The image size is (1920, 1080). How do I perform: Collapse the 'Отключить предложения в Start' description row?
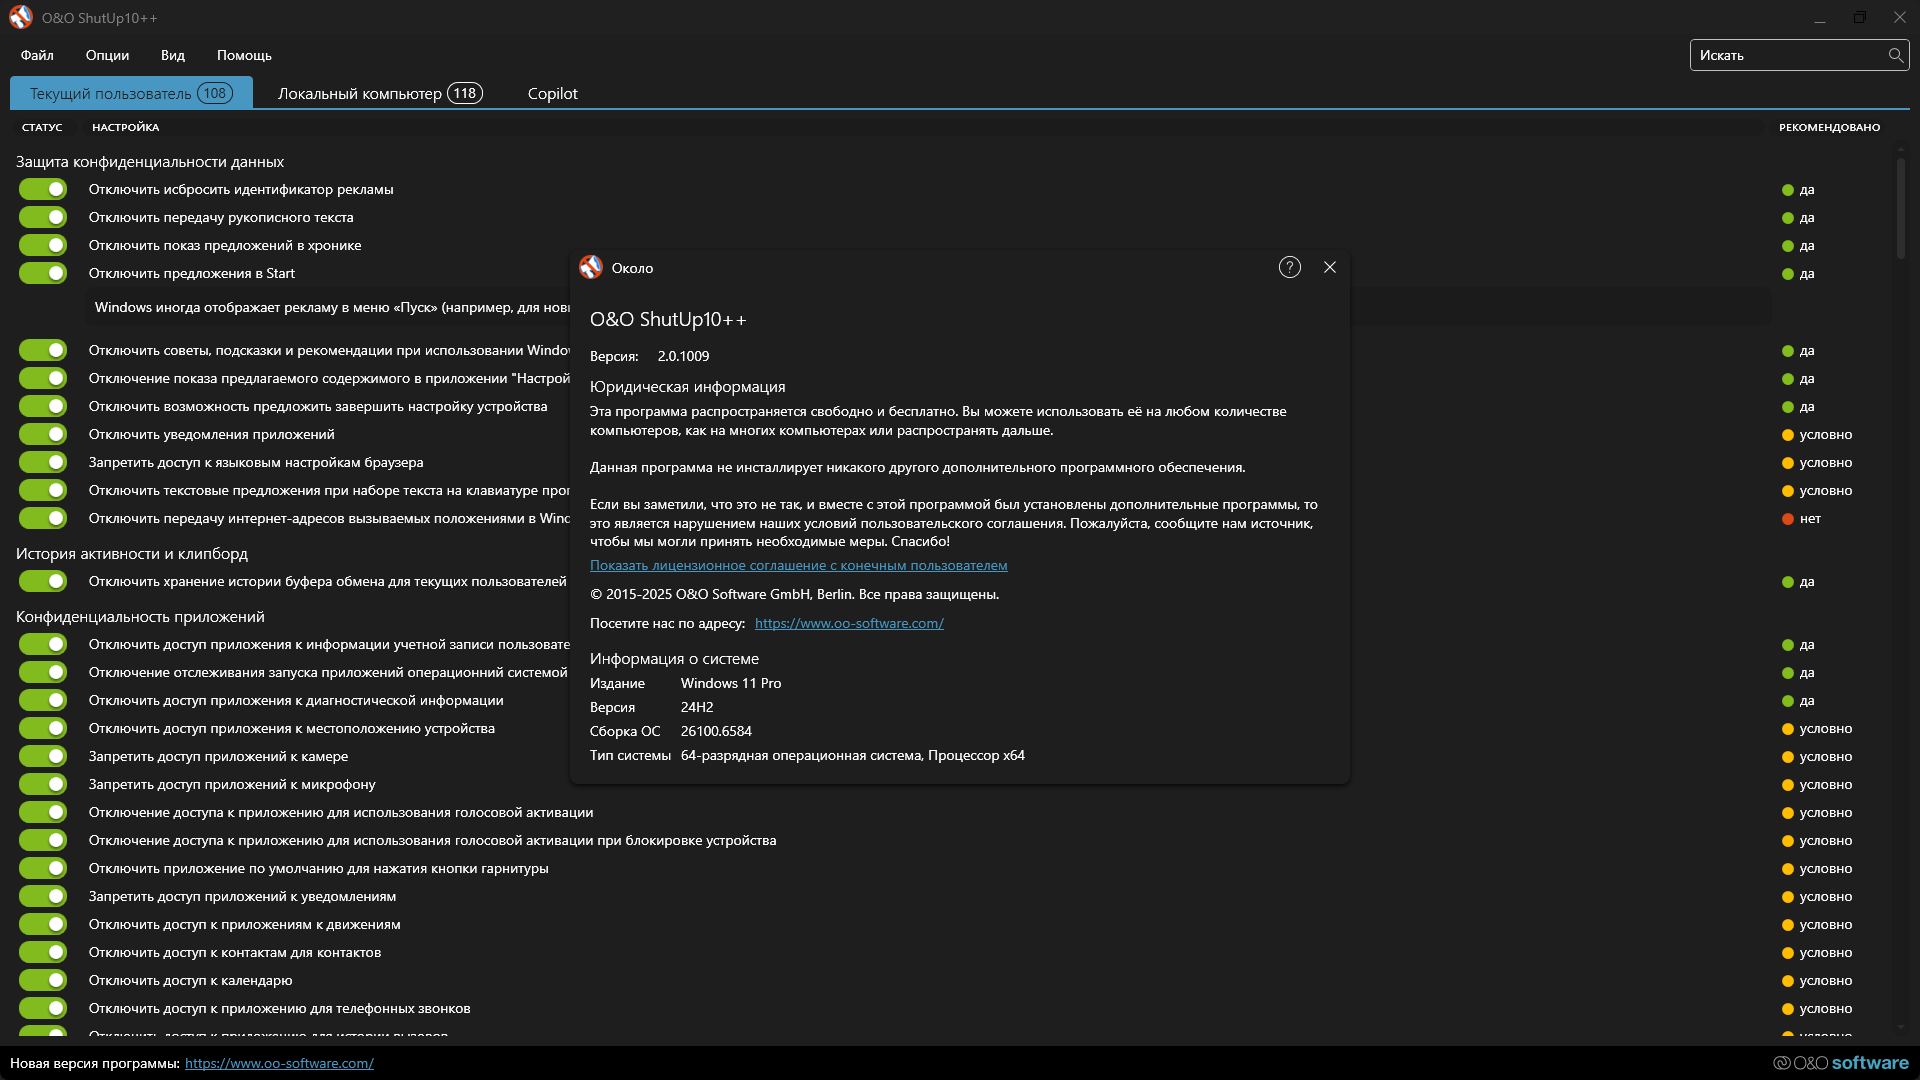(330, 307)
